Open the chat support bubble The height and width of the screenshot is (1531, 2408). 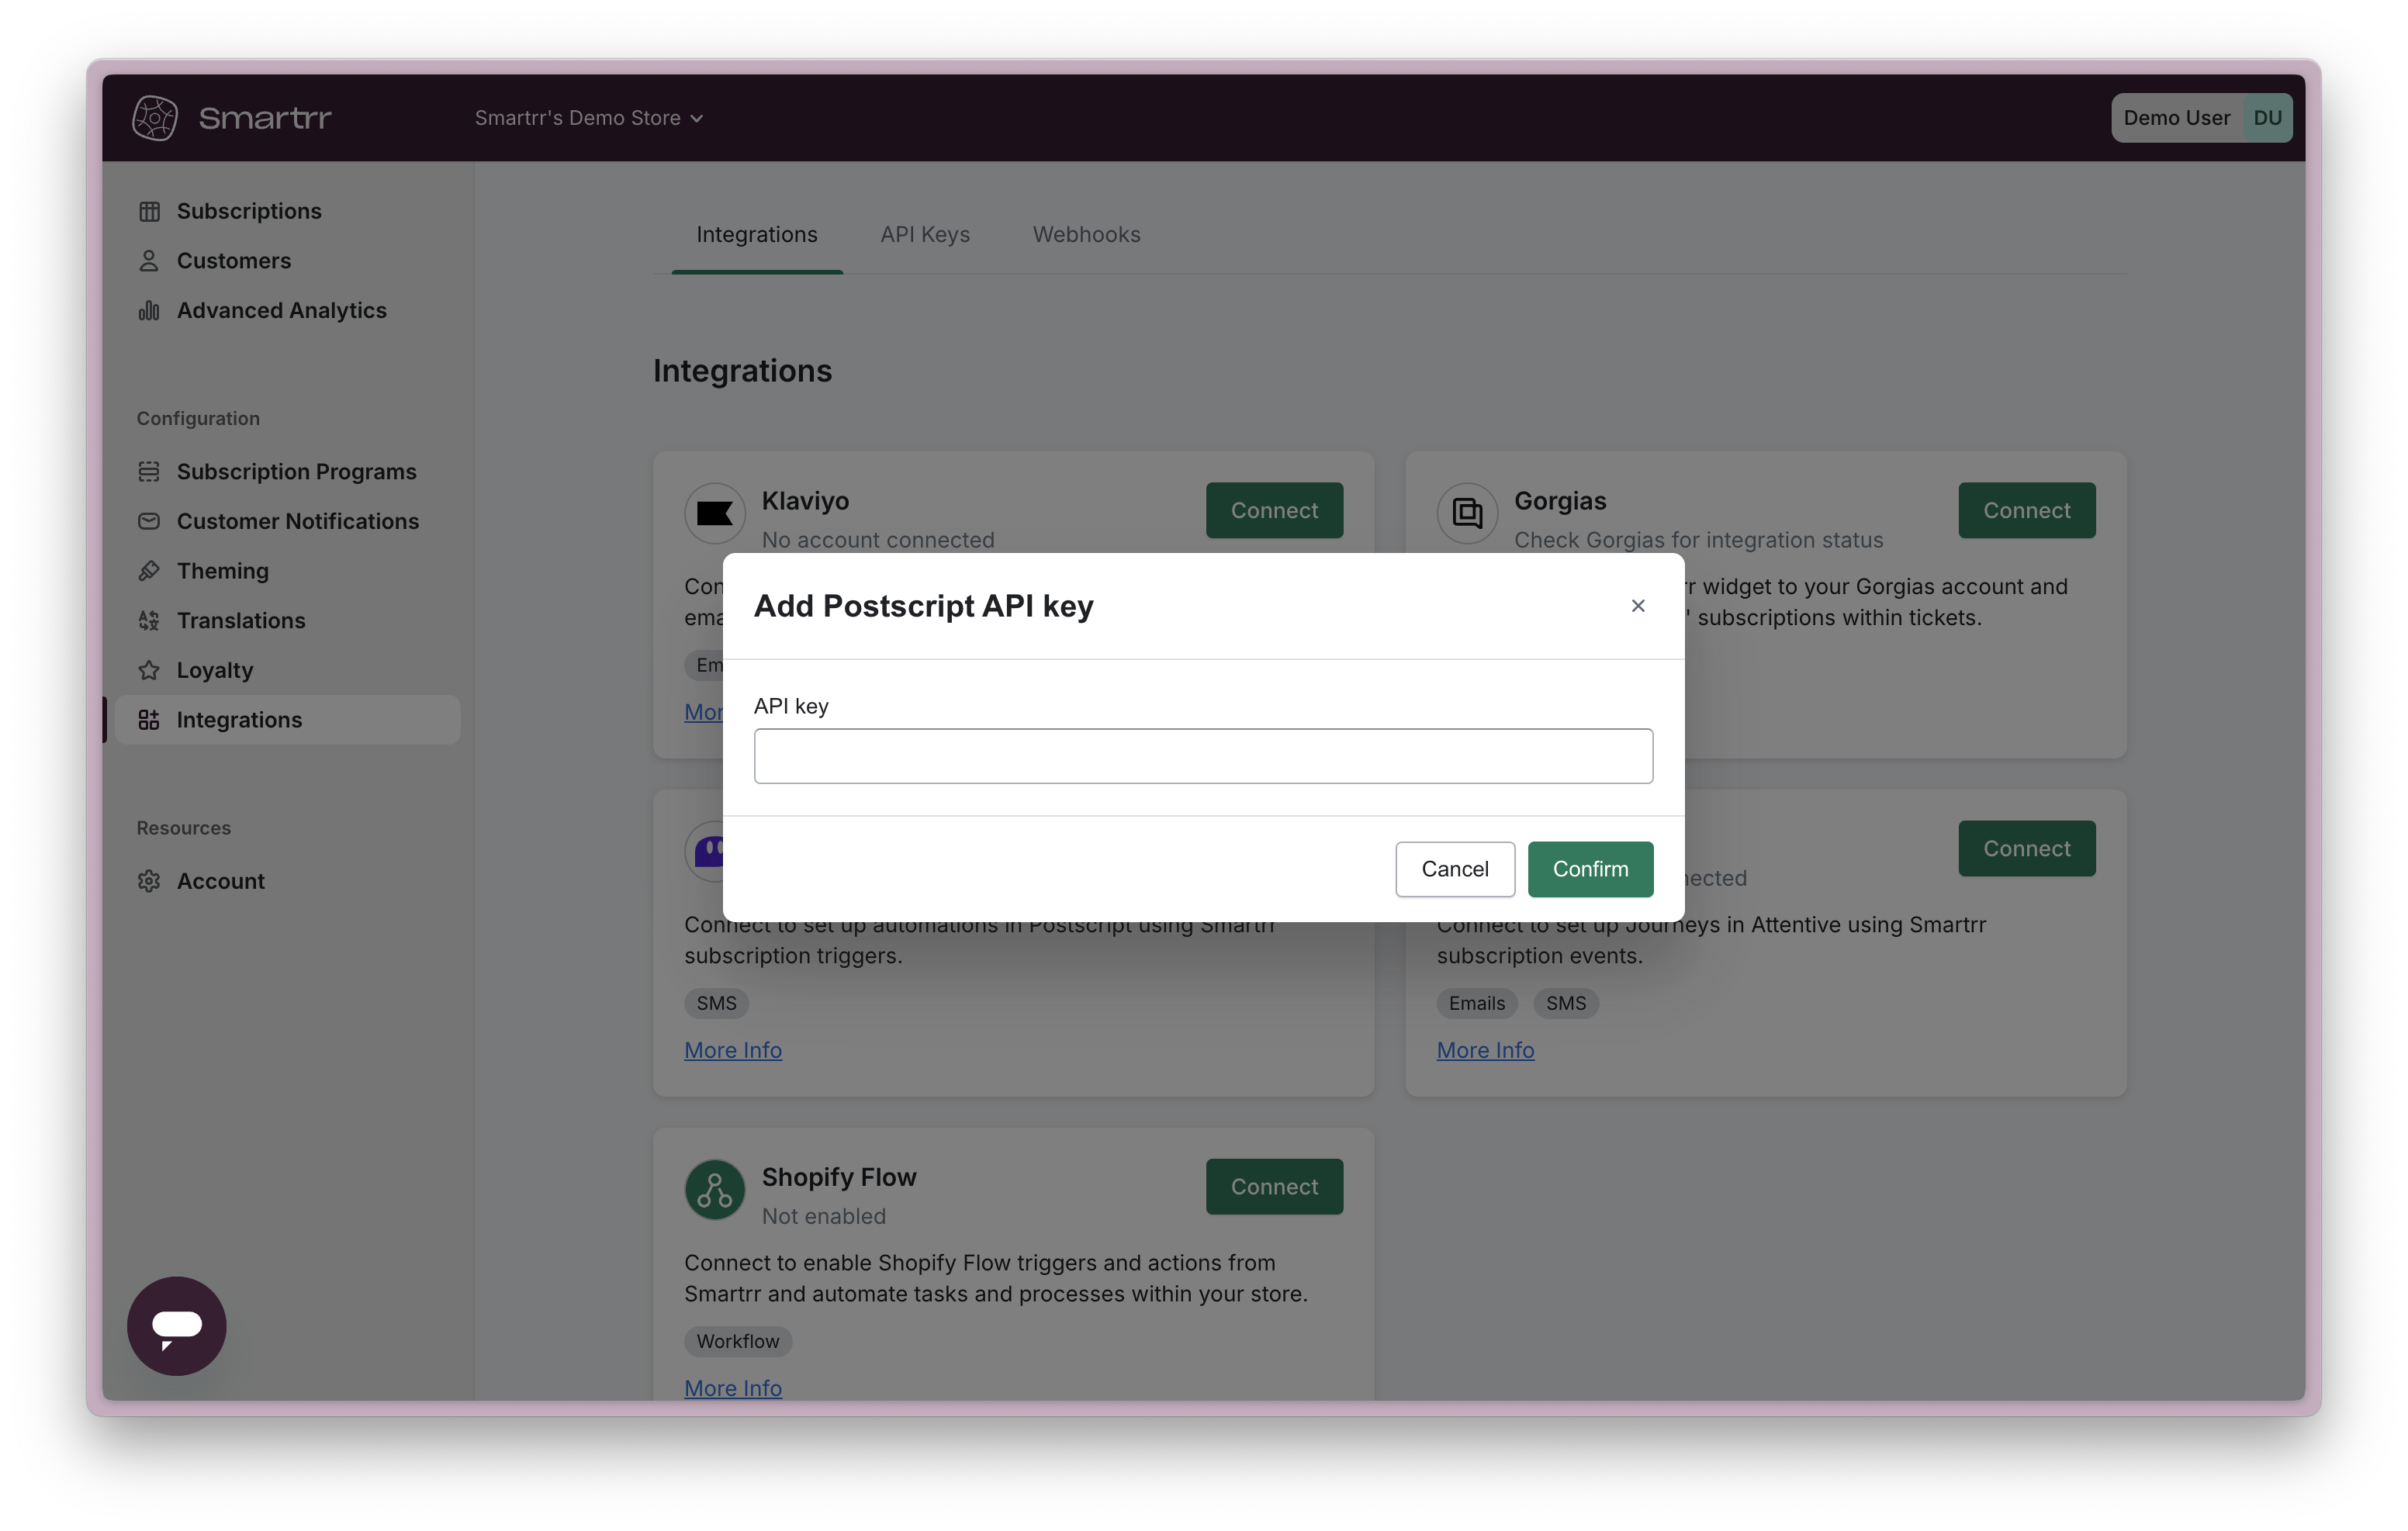coord(177,1326)
